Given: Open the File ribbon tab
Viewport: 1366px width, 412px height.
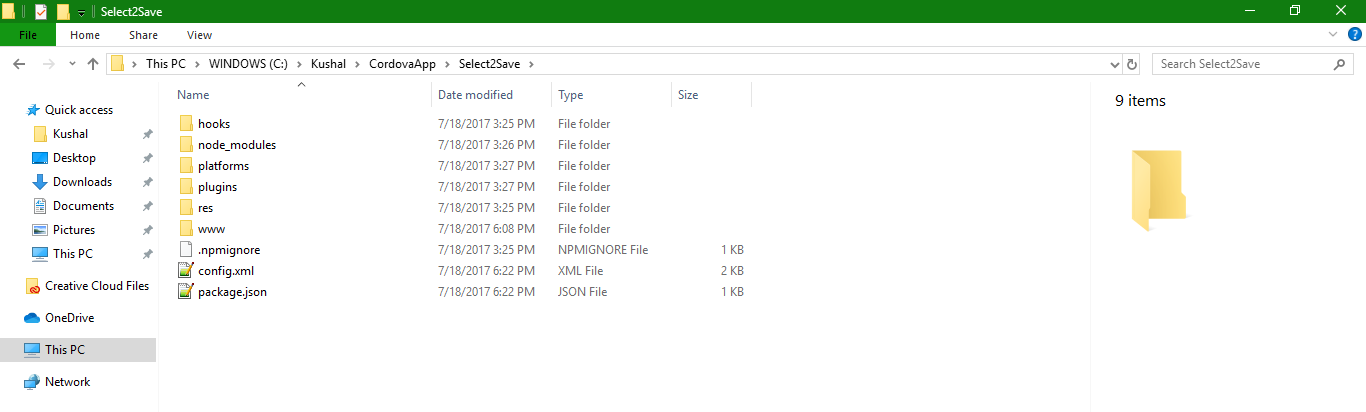Looking at the screenshot, I should pos(28,35).
